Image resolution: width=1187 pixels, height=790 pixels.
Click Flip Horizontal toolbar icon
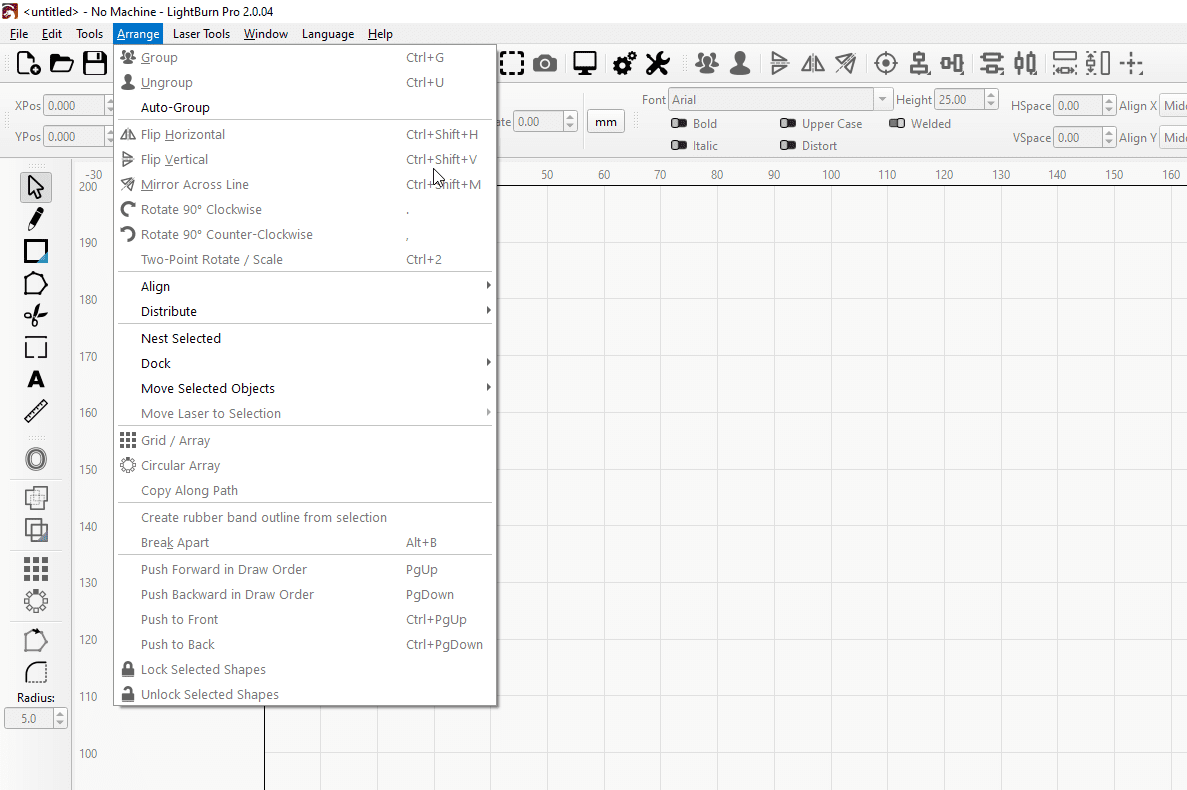tap(812, 64)
